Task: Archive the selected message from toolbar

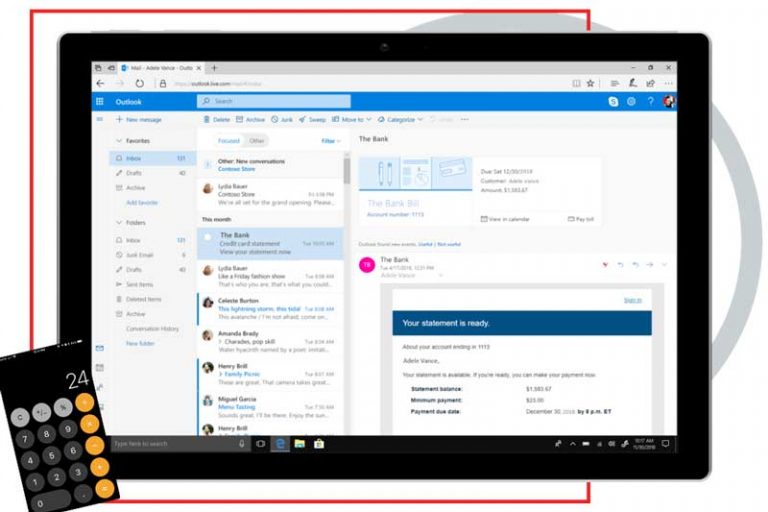Action: coord(250,120)
